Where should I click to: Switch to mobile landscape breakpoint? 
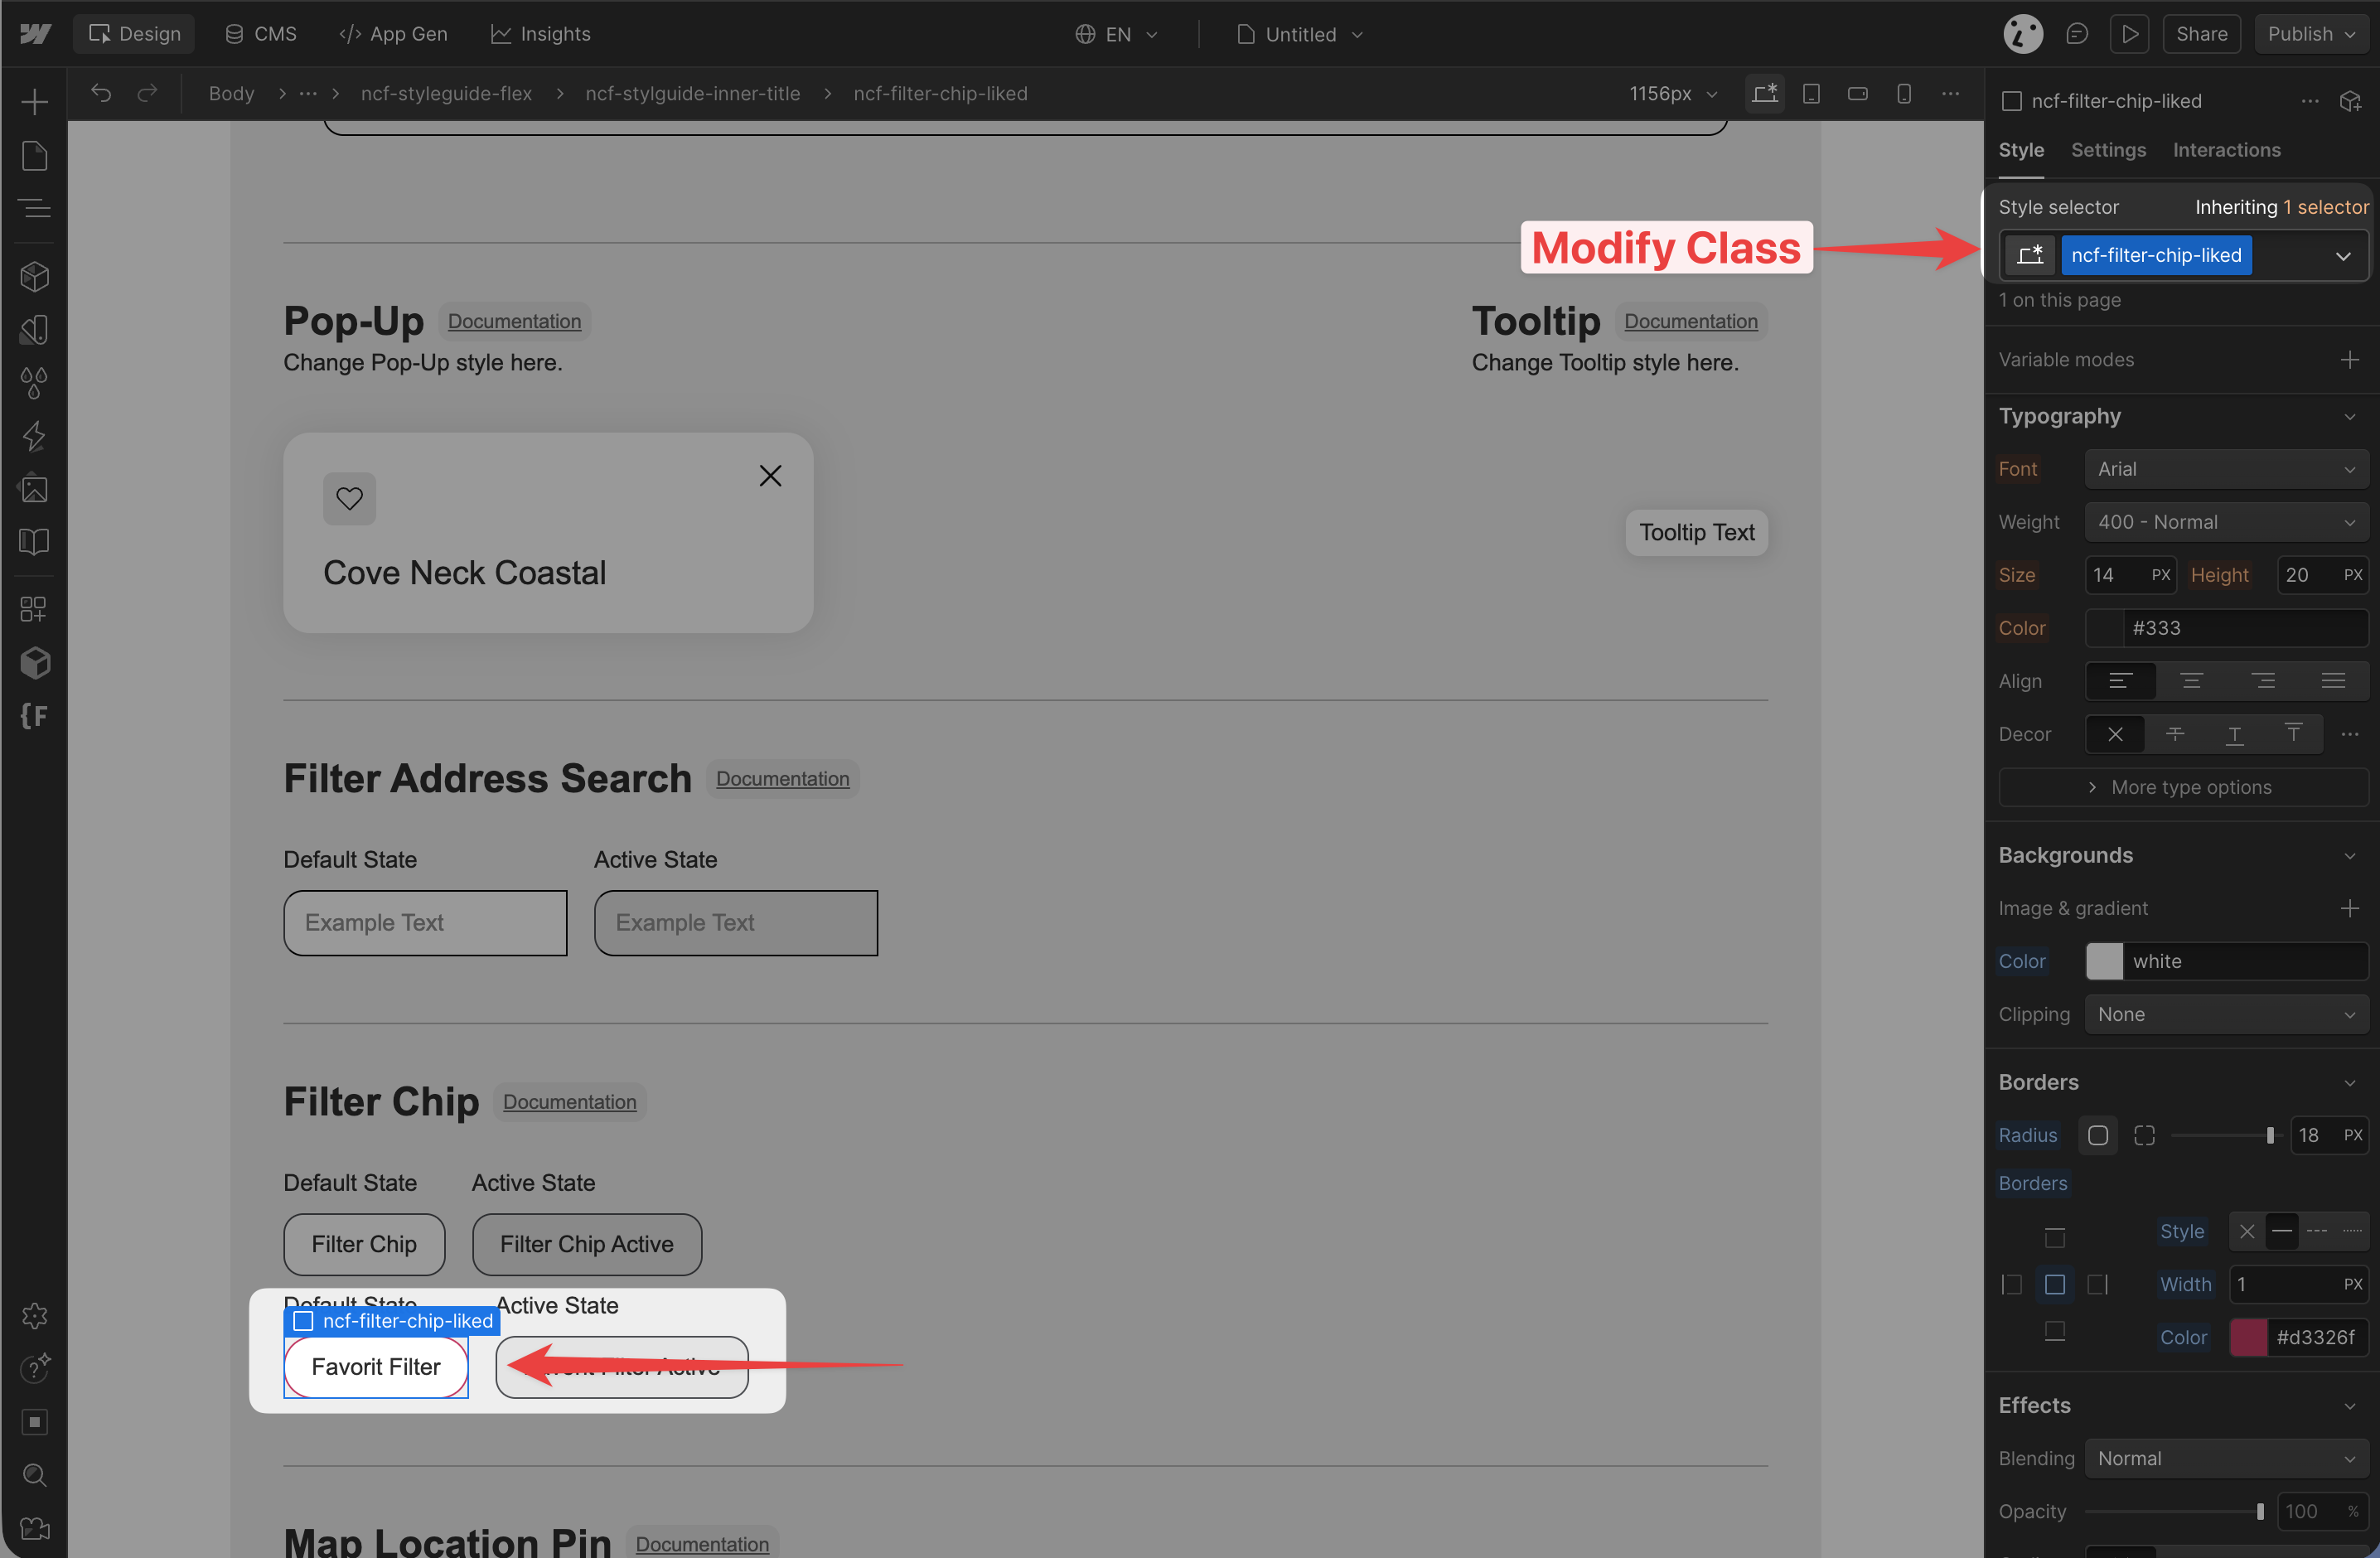coord(1858,93)
